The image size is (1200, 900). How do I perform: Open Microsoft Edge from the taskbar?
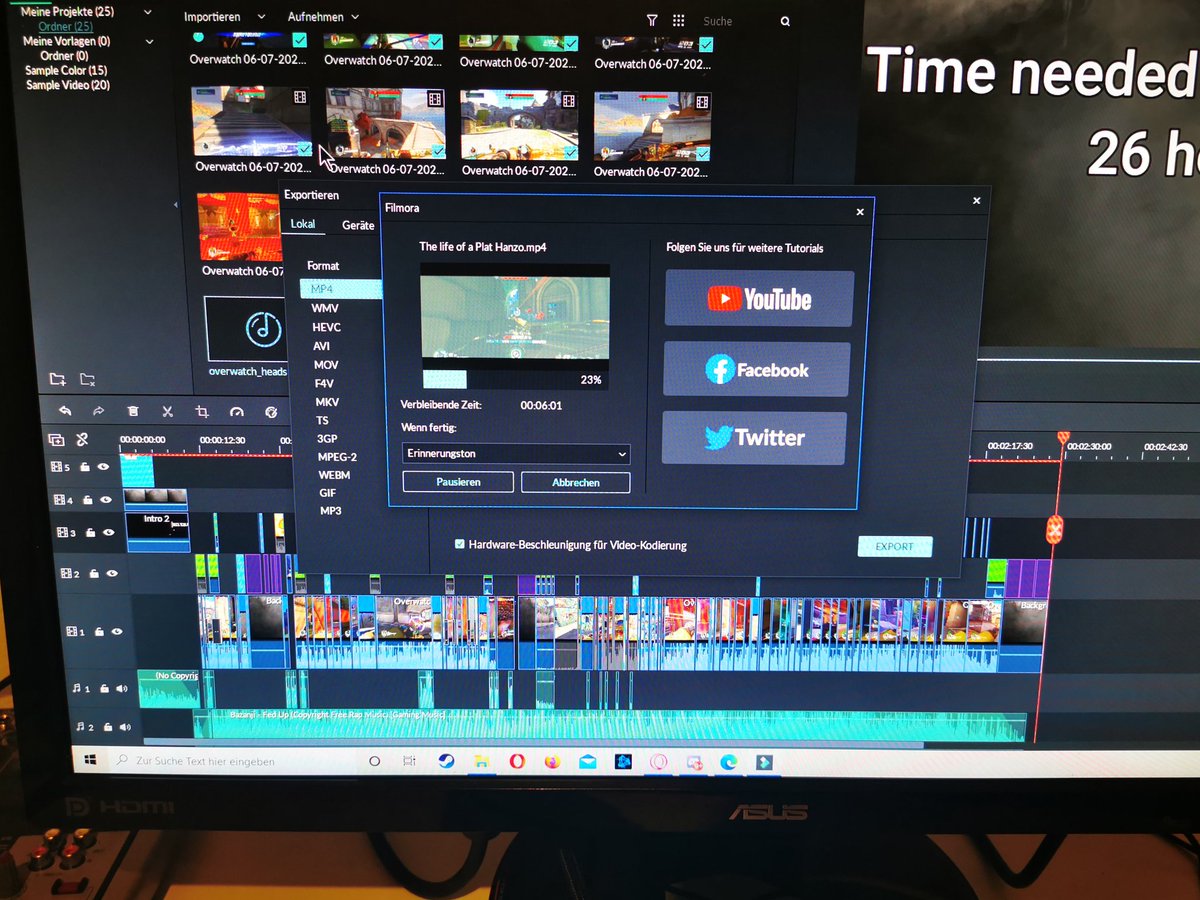[x=729, y=762]
